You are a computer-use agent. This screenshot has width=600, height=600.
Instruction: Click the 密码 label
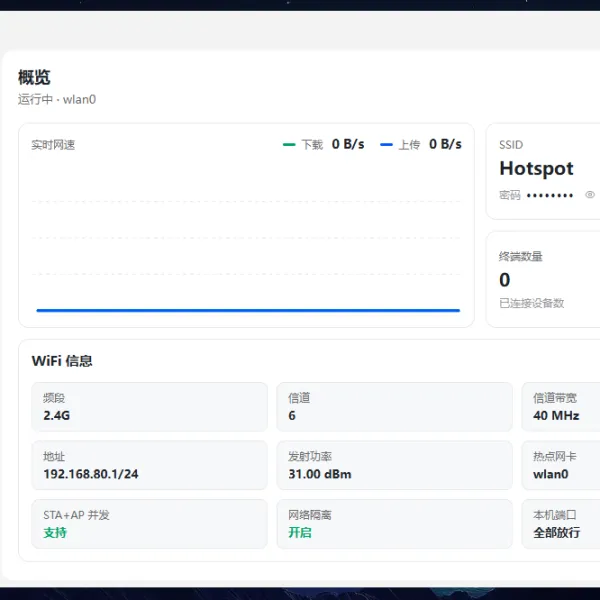coord(510,195)
